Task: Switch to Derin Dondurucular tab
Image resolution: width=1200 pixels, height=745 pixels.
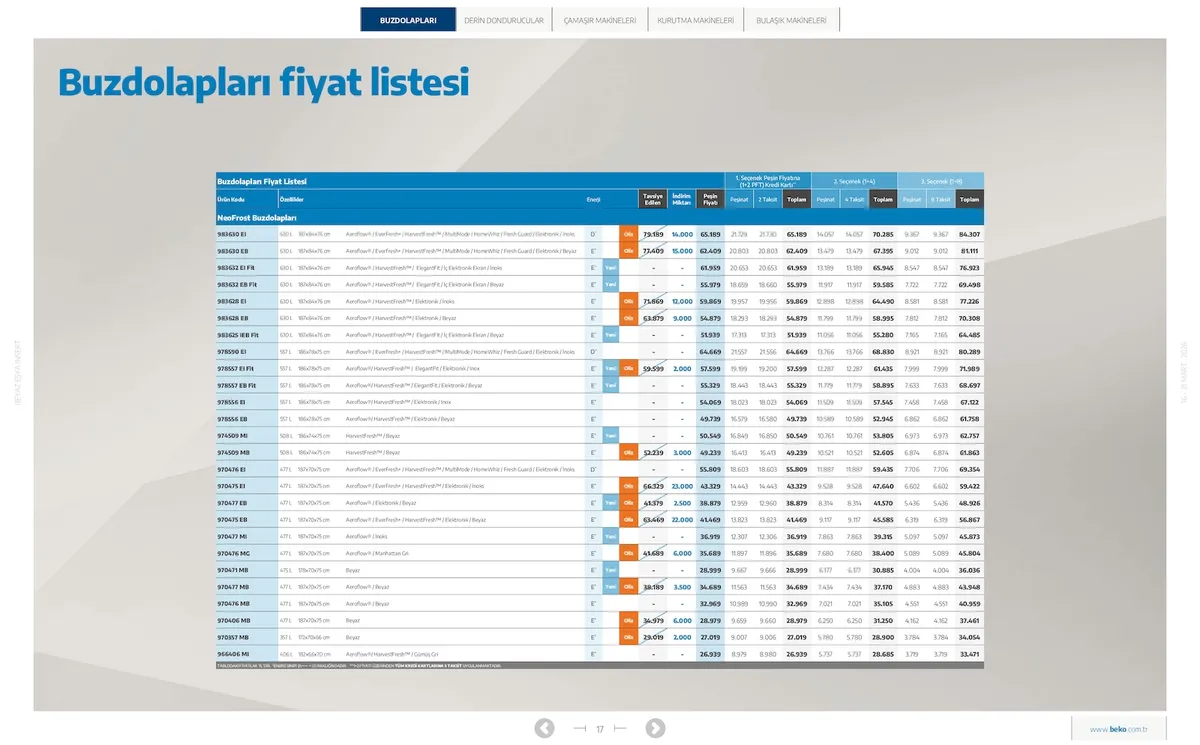Action: point(504,20)
